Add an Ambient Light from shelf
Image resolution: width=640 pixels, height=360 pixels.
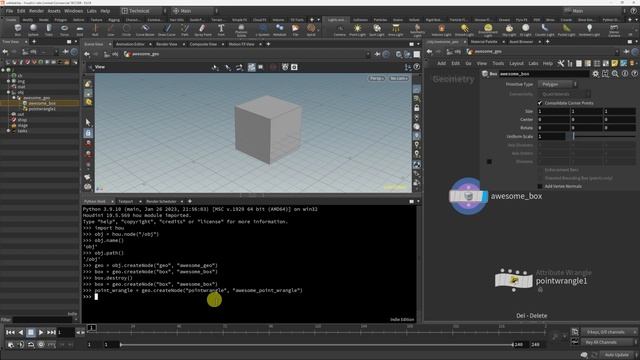click(589, 30)
